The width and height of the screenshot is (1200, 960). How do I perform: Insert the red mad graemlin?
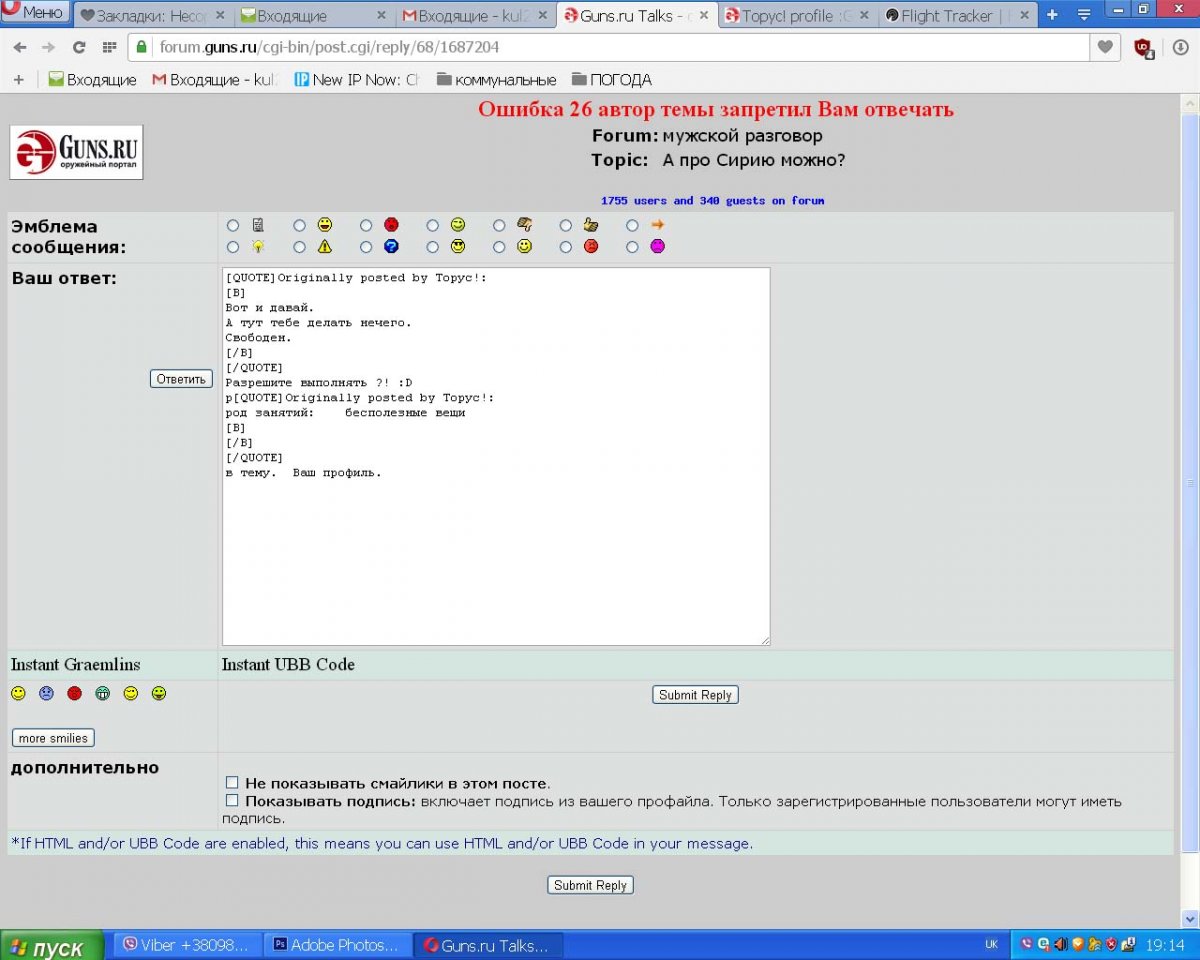click(74, 693)
